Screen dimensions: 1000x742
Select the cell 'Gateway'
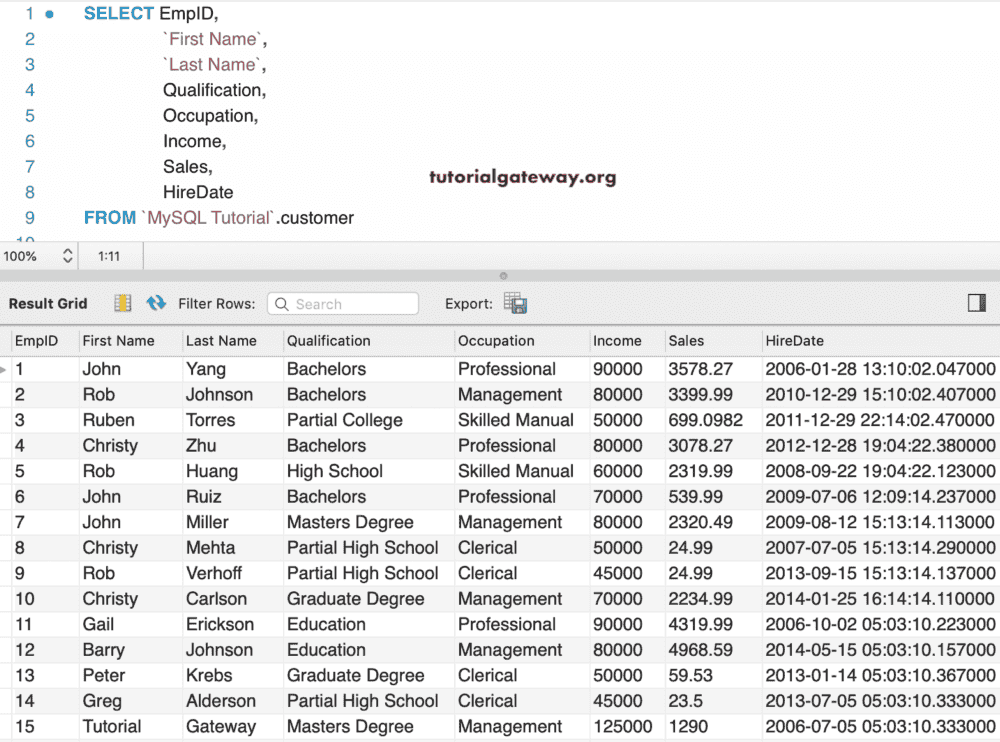(221, 726)
